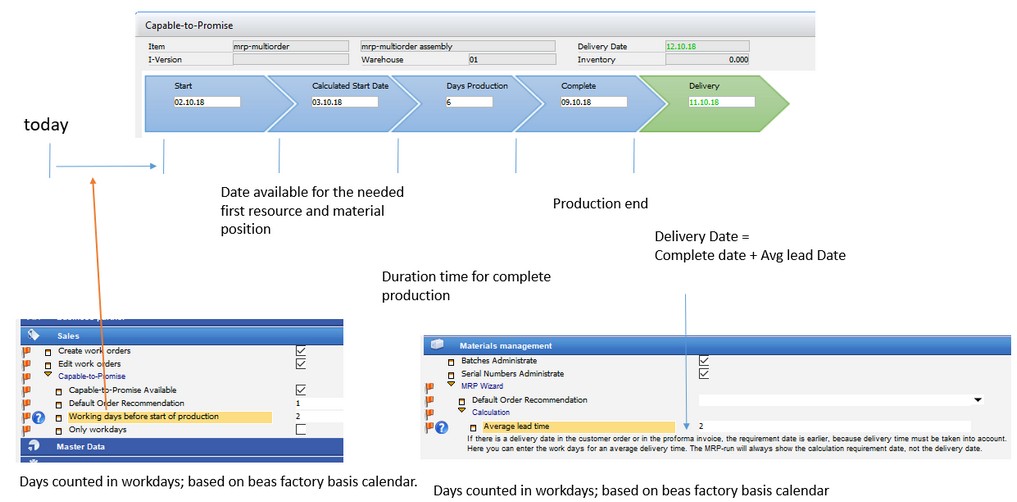Click the Materials management section icon

pos(437,345)
